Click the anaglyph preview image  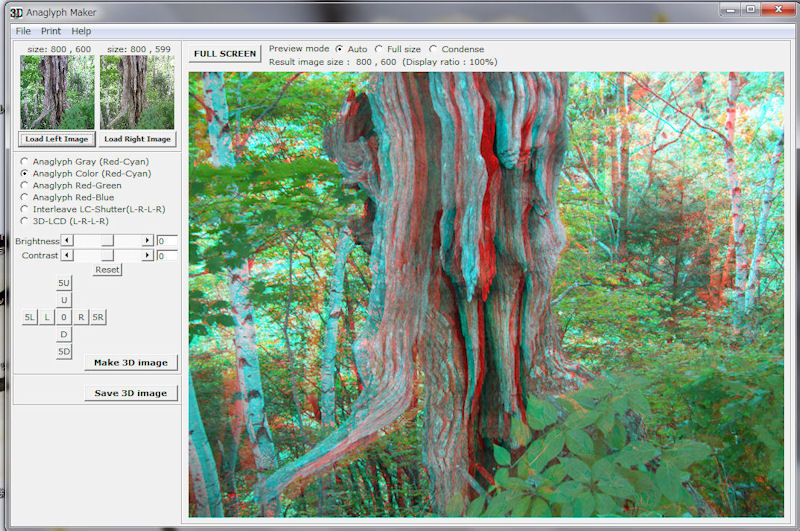pos(486,295)
